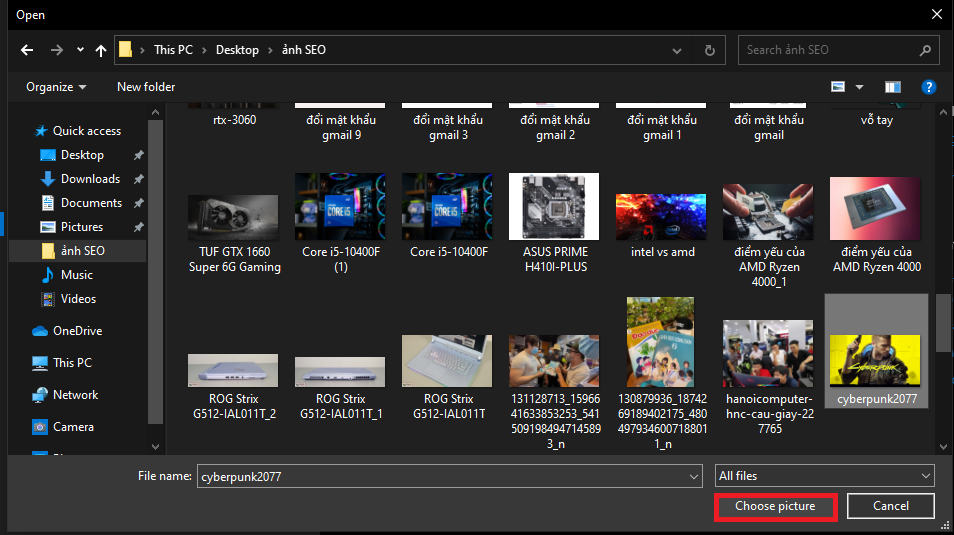
Task: Click New folder in the toolbar
Action: click(x=146, y=87)
